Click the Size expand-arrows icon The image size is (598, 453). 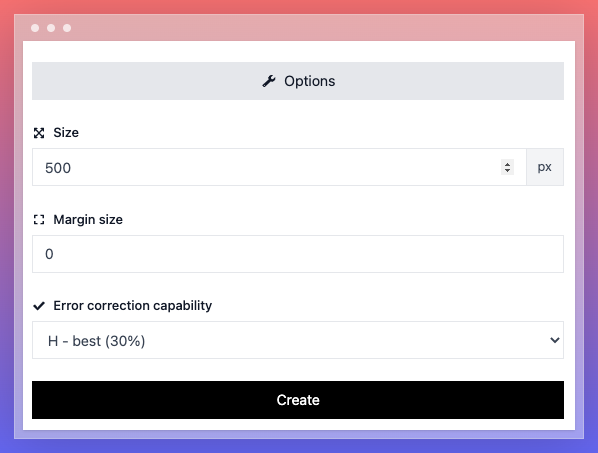click(x=39, y=133)
